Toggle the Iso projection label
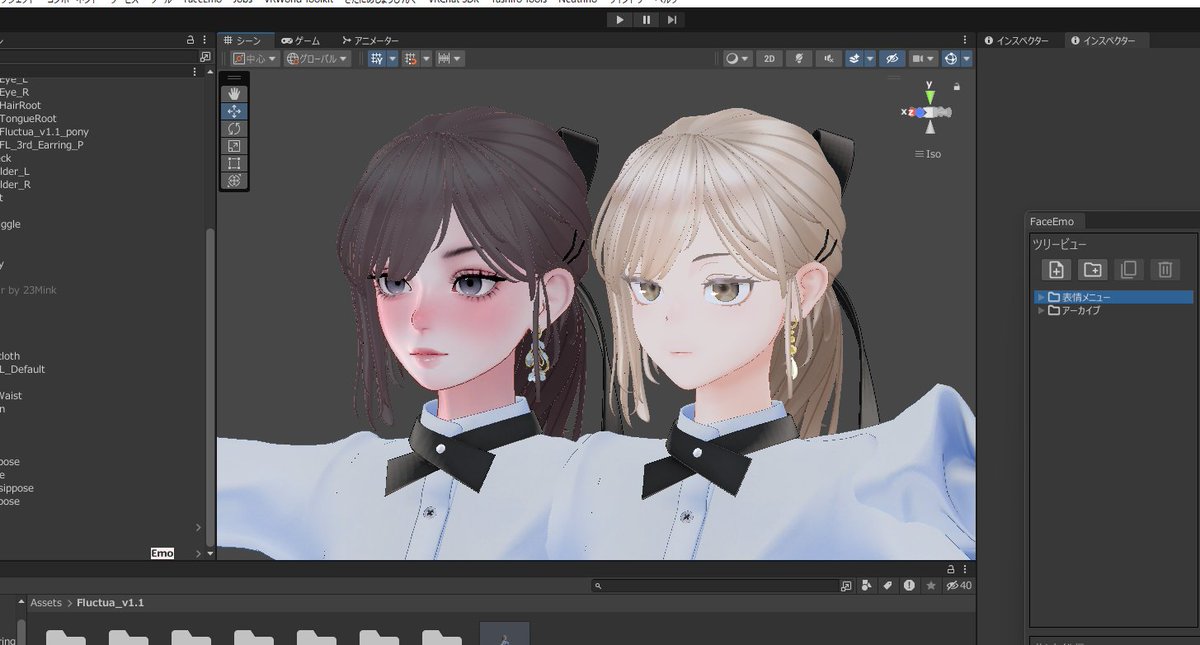Image resolution: width=1200 pixels, height=645 pixels. 927,154
